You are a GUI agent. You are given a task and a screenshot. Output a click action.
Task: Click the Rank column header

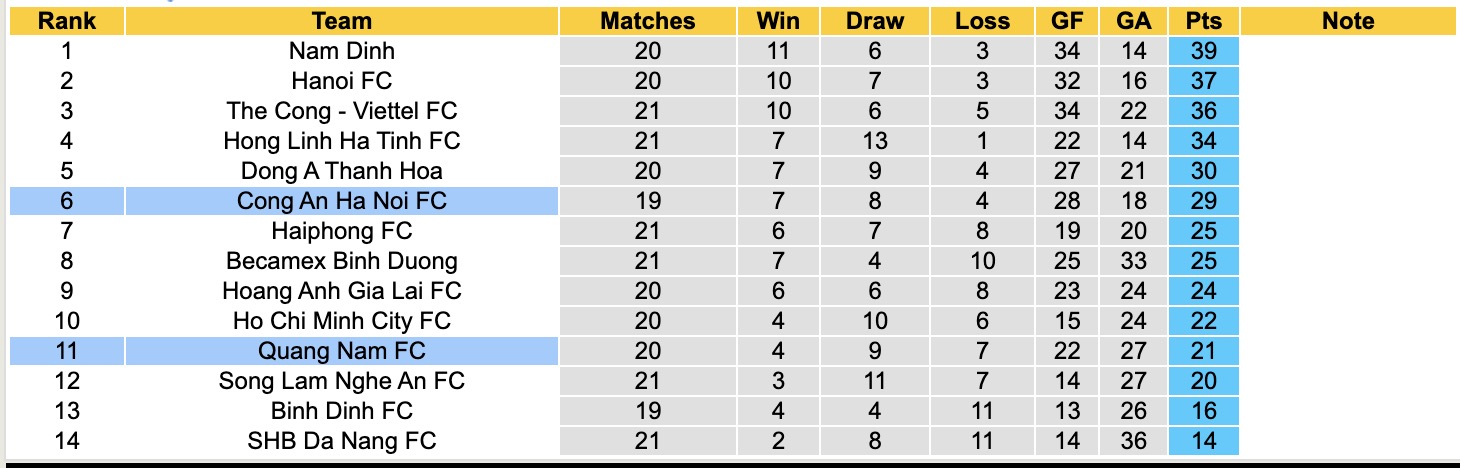[x=66, y=21]
